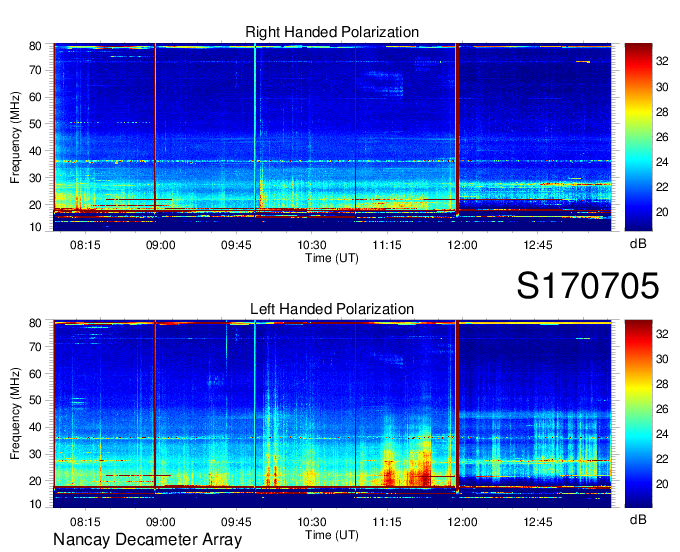Click 70 MHz tick on Left Handed plot
The width and height of the screenshot is (680, 552).
coord(35,347)
